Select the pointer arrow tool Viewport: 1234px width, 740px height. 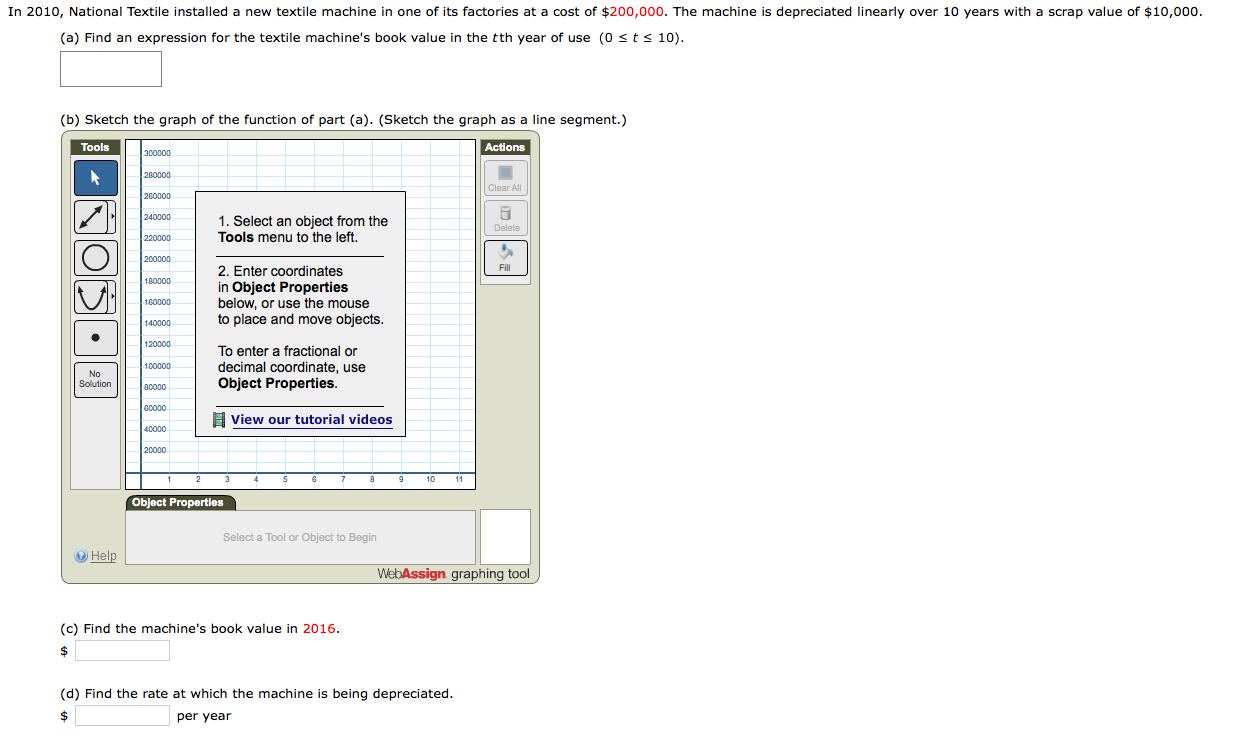(95, 178)
